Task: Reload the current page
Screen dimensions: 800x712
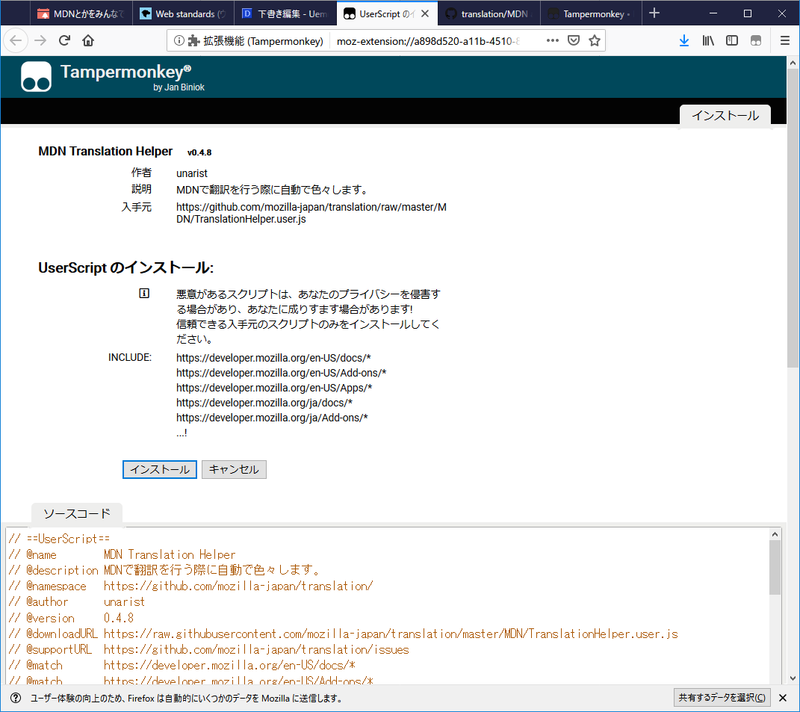Action: click(x=64, y=41)
